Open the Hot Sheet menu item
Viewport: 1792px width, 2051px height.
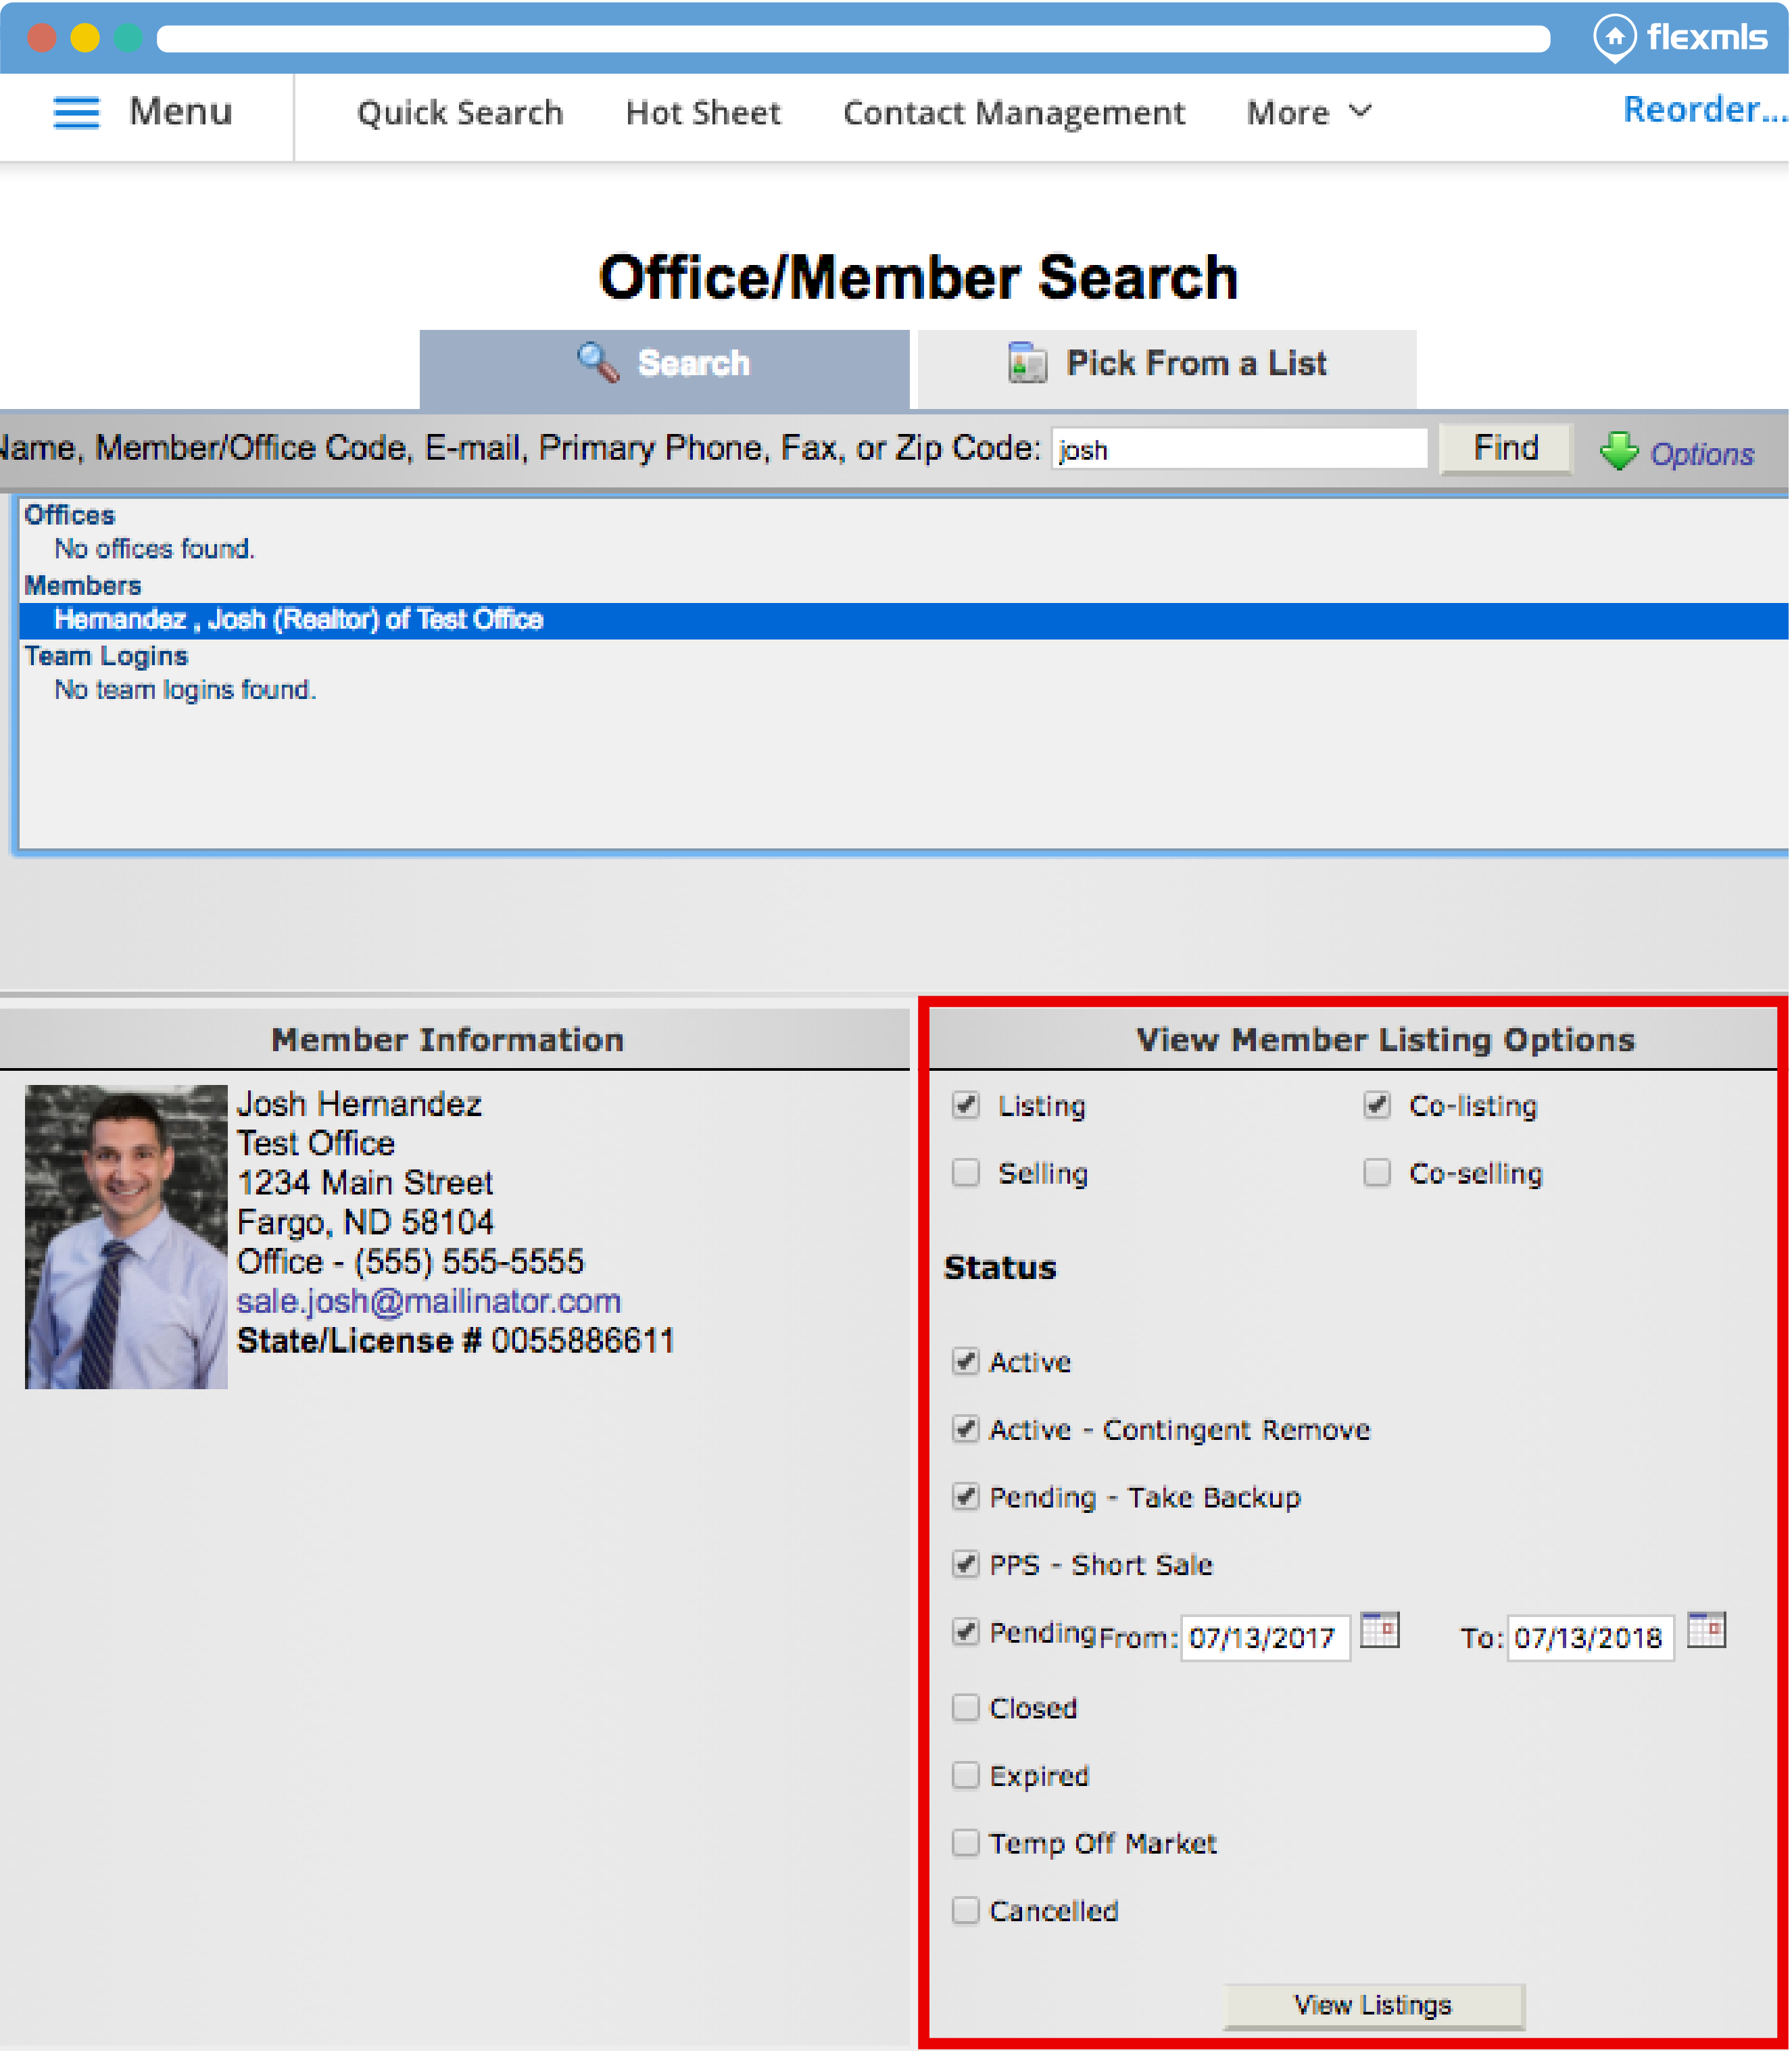point(703,112)
